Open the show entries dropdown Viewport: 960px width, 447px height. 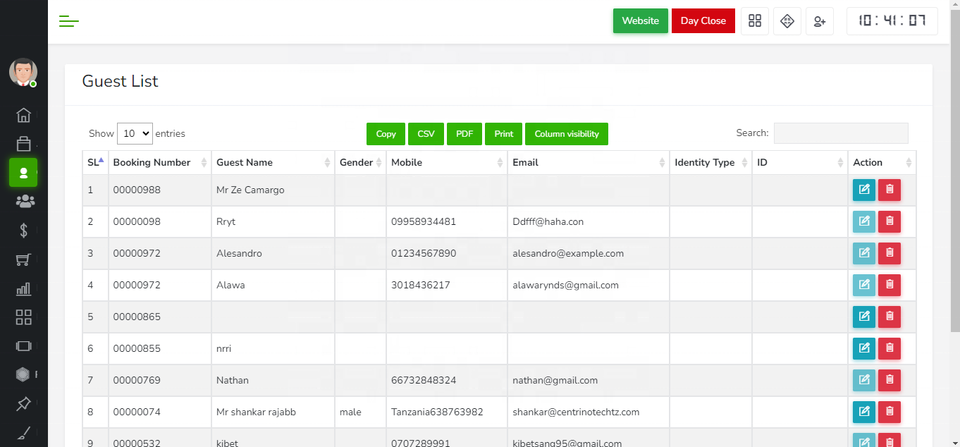135,133
